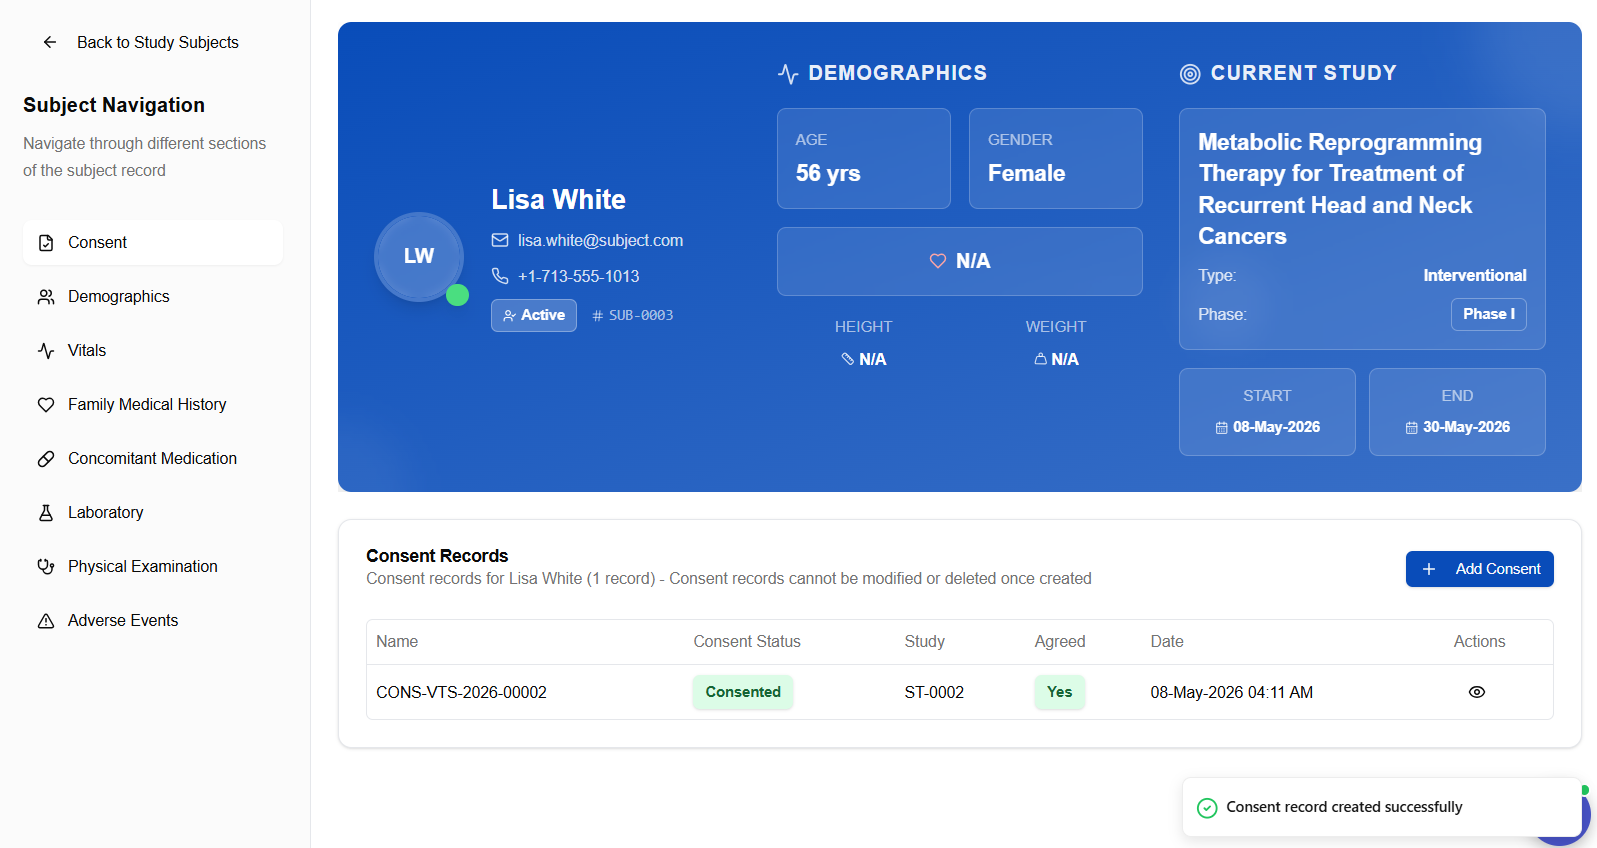Click the Add Consent button
Viewport: 1597px width, 848px height.
pyautogui.click(x=1480, y=569)
